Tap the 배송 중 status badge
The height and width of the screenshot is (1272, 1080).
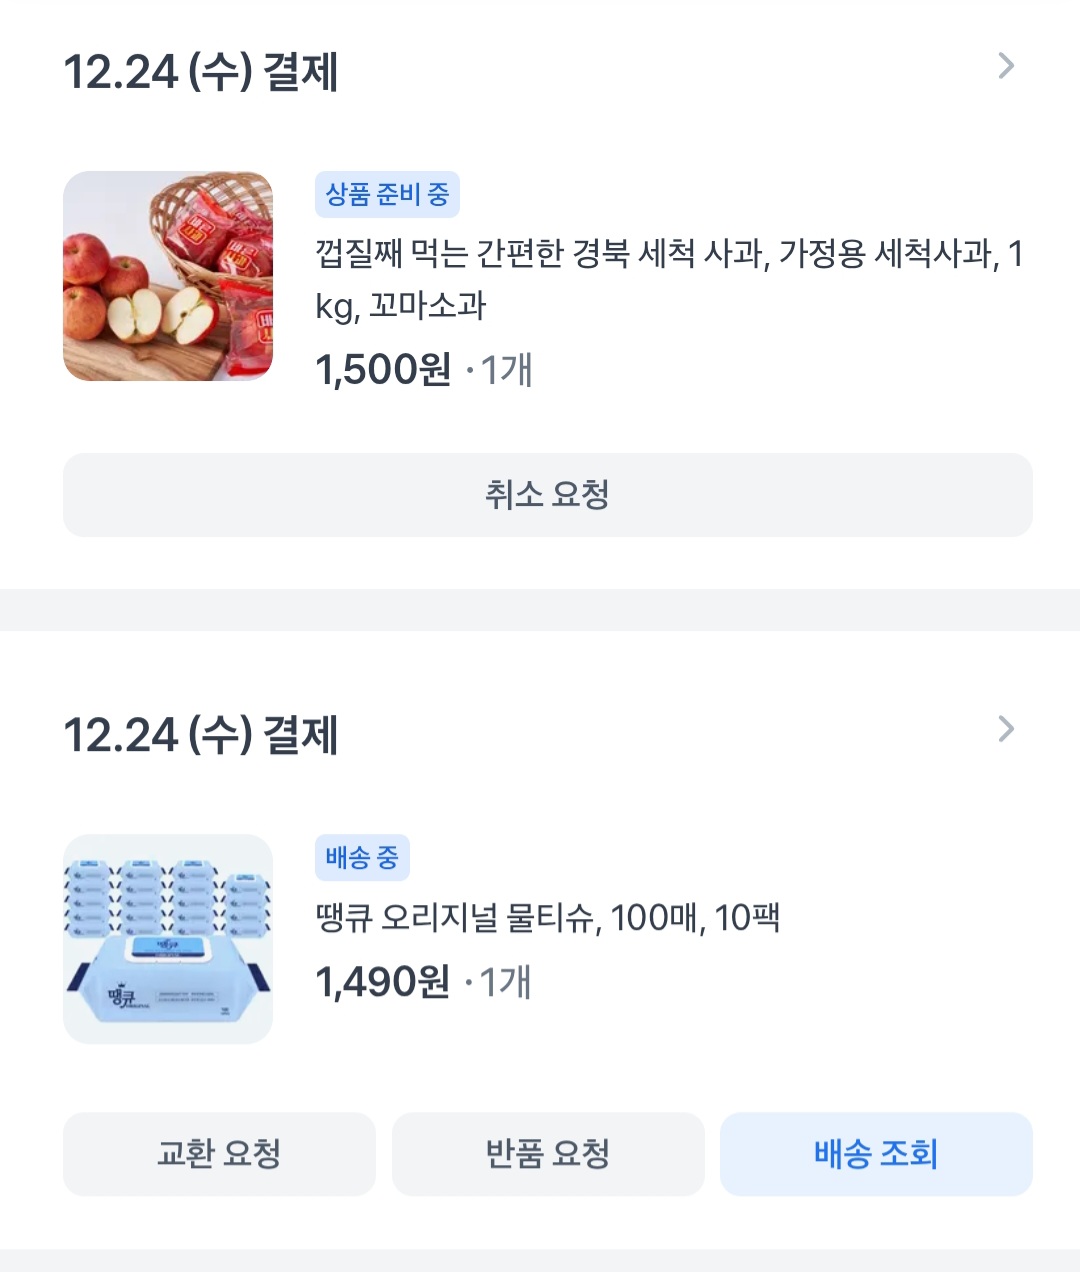click(362, 858)
